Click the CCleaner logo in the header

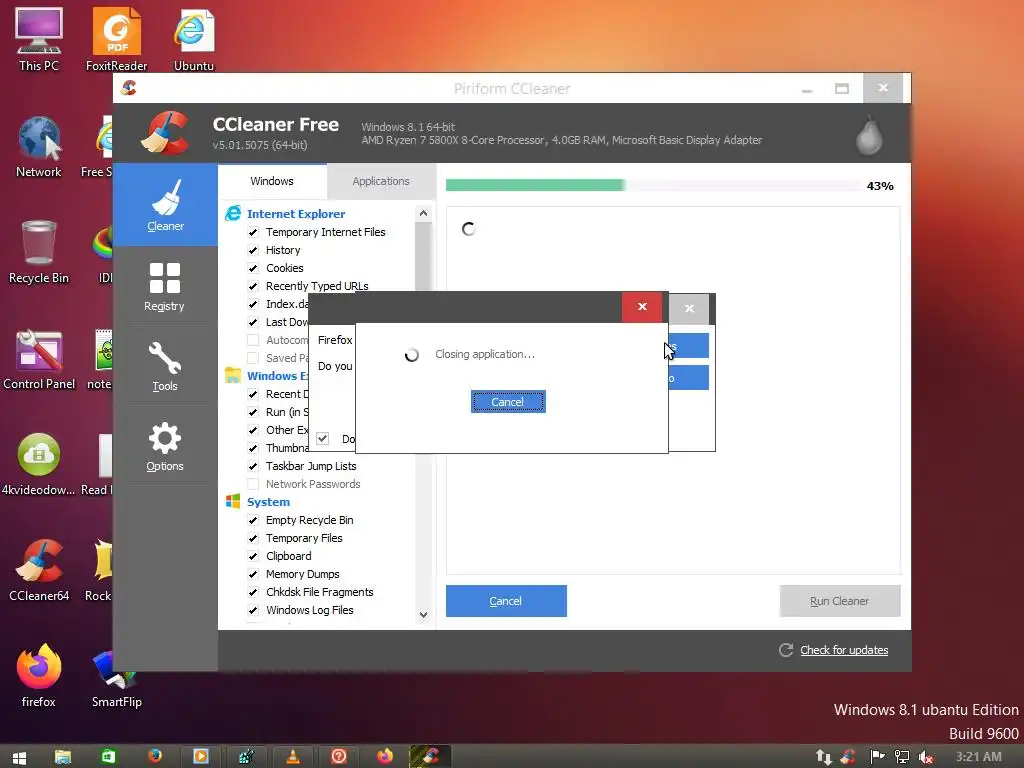click(x=166, y=133)
